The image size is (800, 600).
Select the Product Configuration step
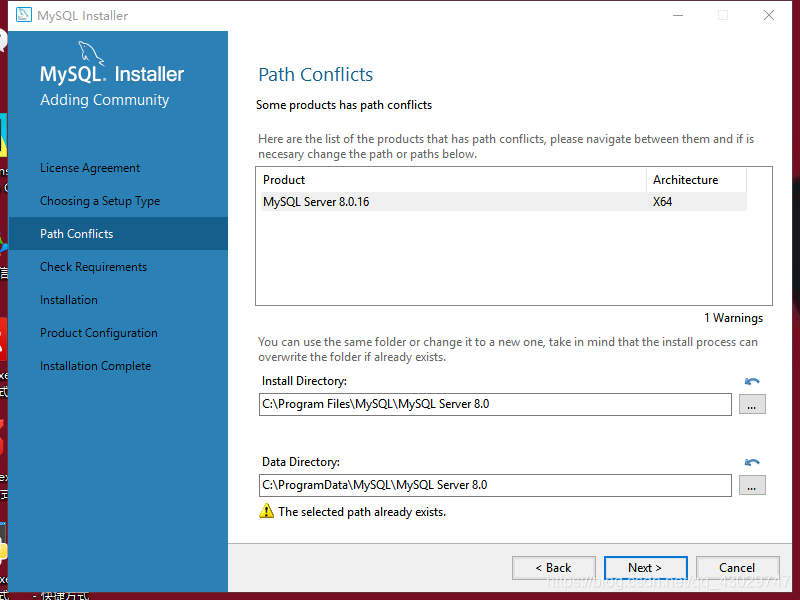click(99, 333)
